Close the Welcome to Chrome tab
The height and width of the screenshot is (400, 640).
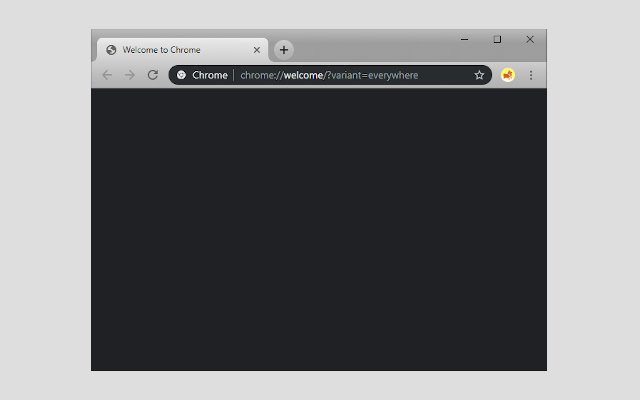click(257, 50)
